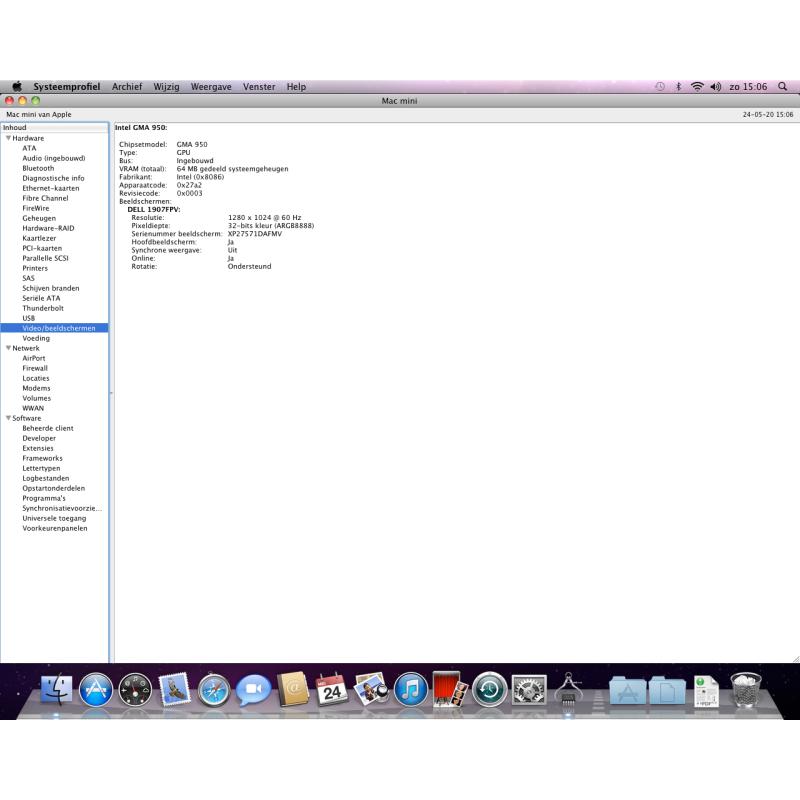The width and height of the screenshot is (800, 800).
Task: Select USB in sidebar
Action: click(x=29, y=318)
